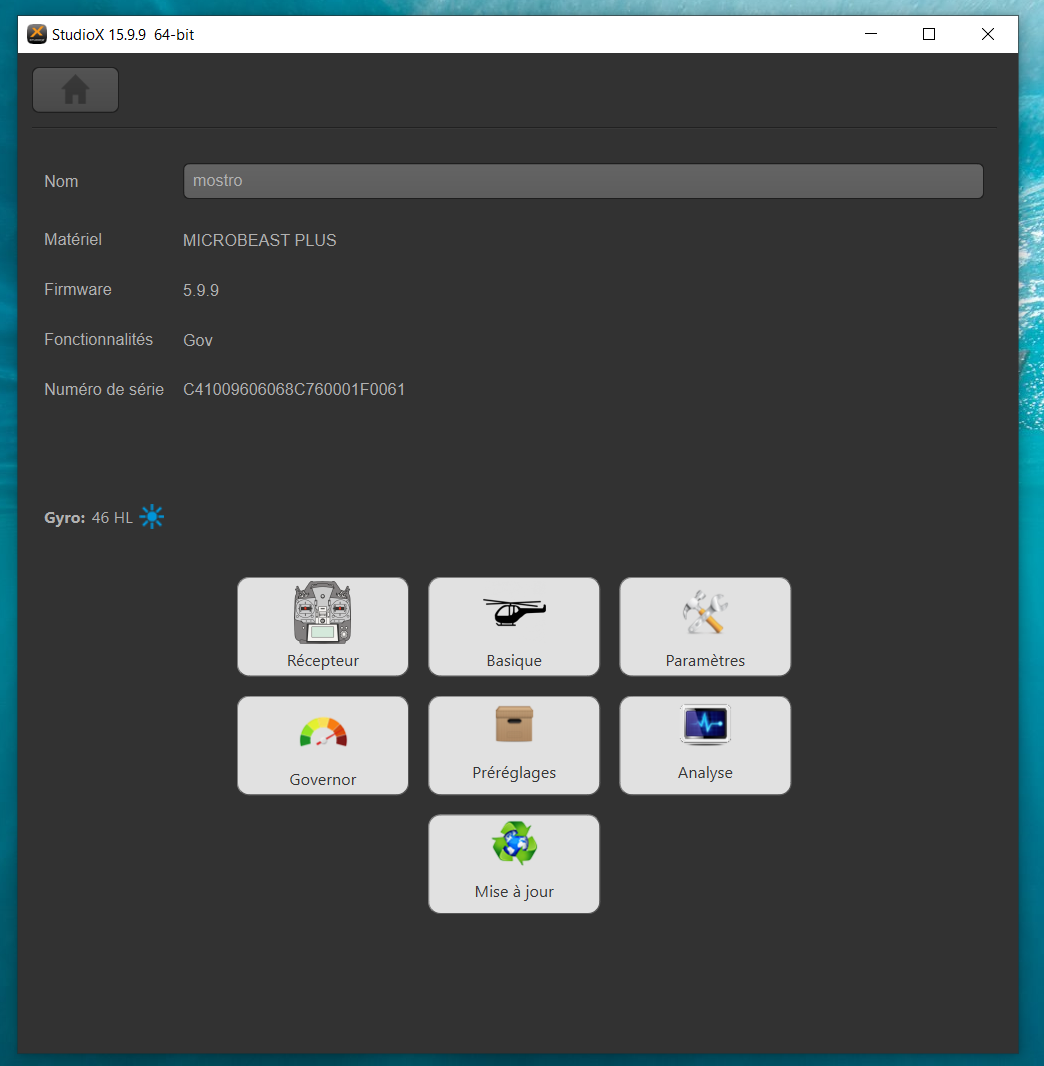Launch Mise à jour update tile
The width and height of the screenshot is (1044, 1066).
coord(514,864)
